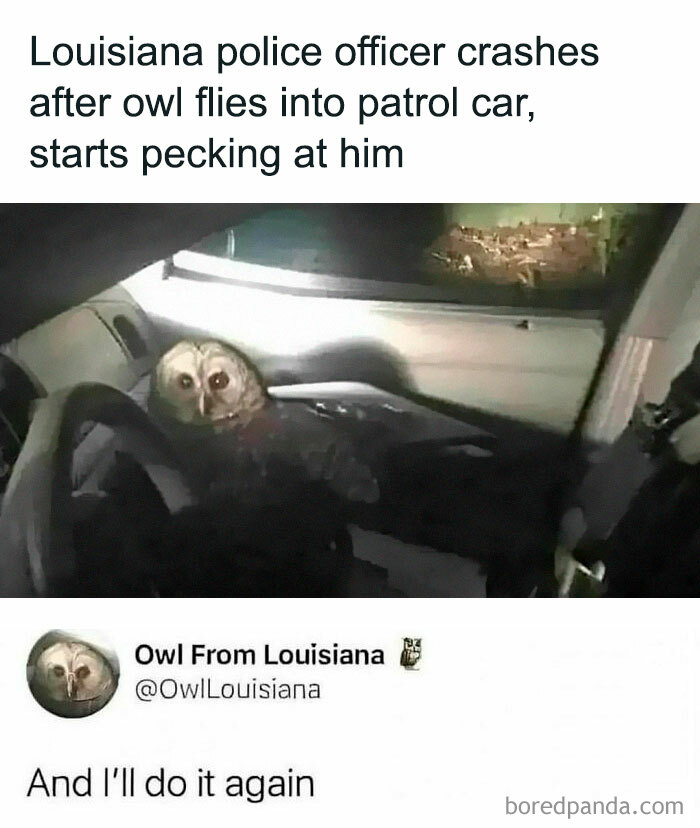Image resolution: width=700 pixels, height=828 pixels.
Task: Click the word "Louisiana" in the headline
Action: [116, 51]
